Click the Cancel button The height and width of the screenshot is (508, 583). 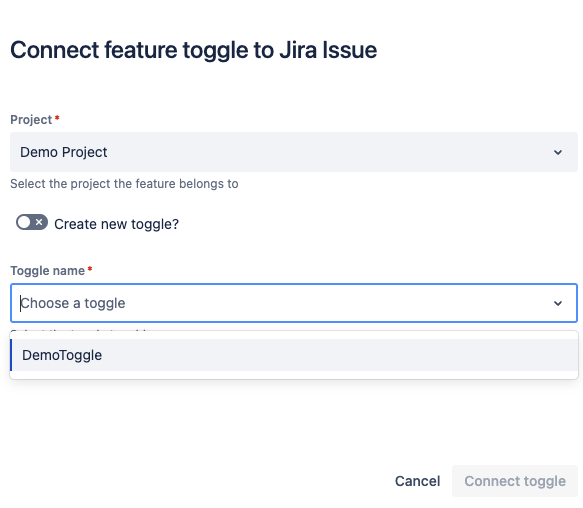coord(417,481)
